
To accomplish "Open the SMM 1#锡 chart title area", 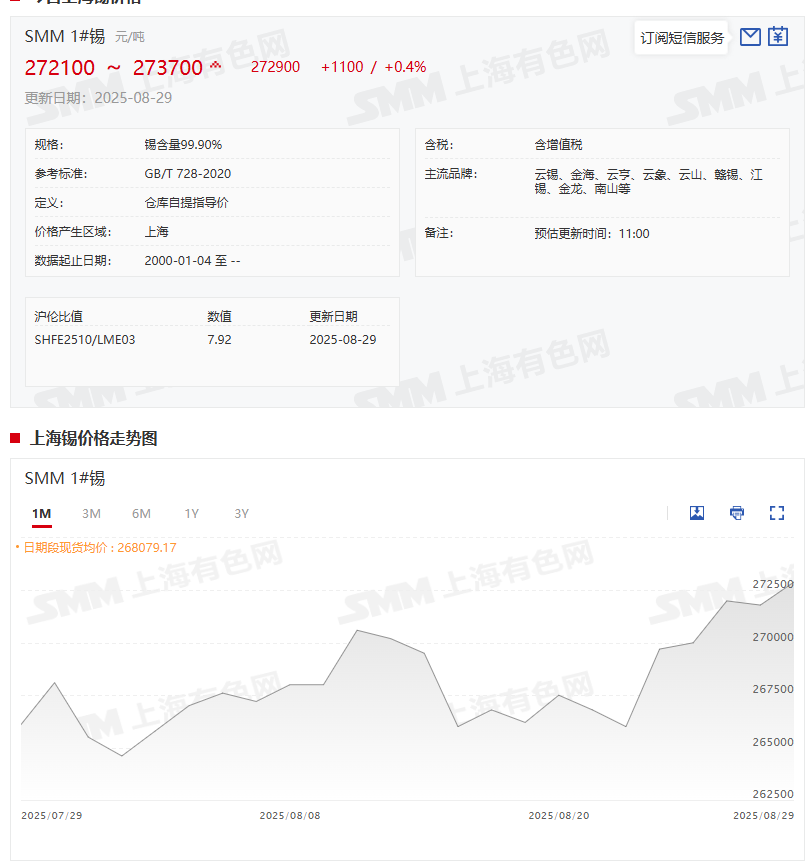I will point(63,478).
